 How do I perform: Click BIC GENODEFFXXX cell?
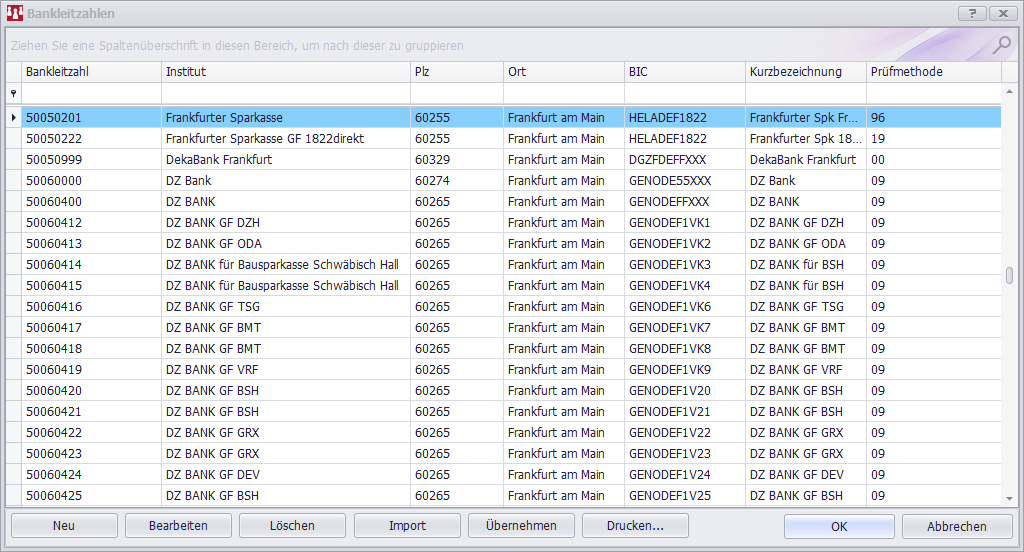tap(685, 202)
